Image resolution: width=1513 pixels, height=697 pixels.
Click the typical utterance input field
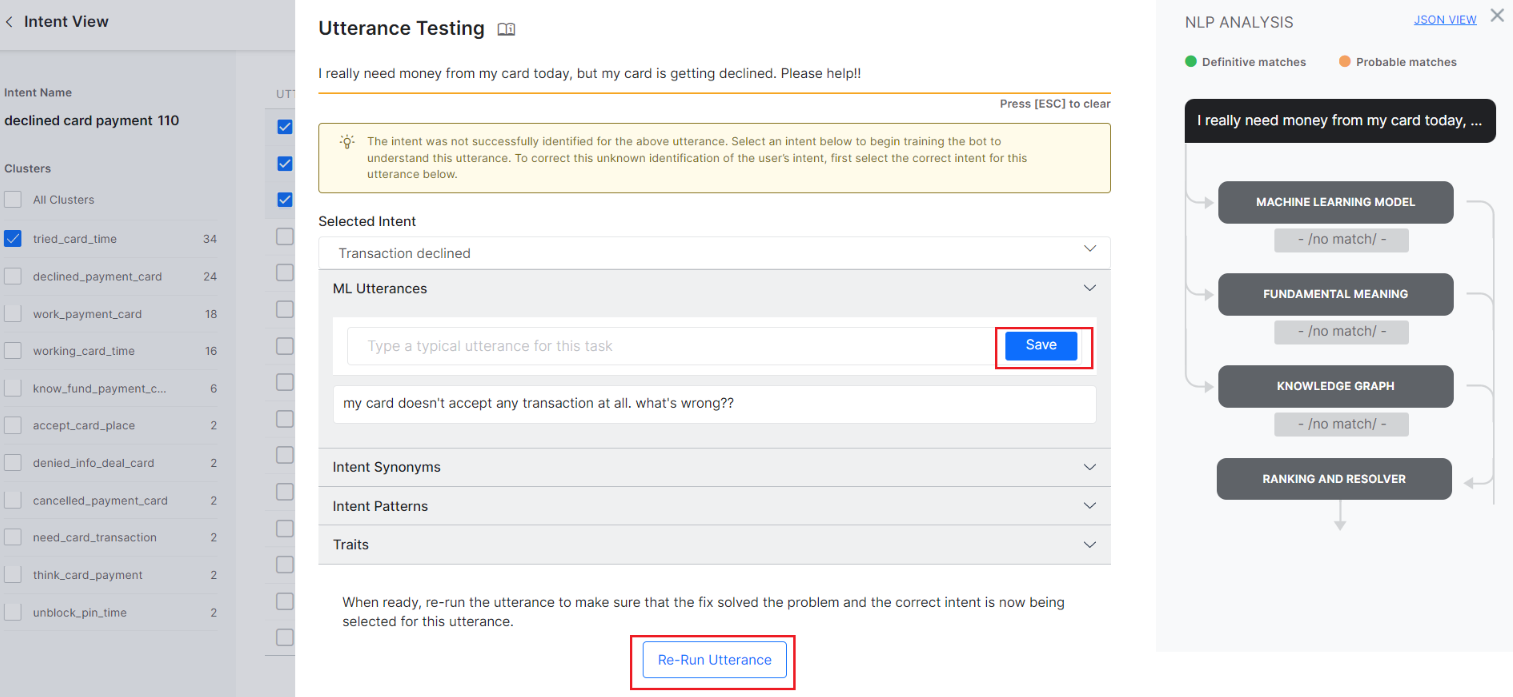tap(670, 346)
